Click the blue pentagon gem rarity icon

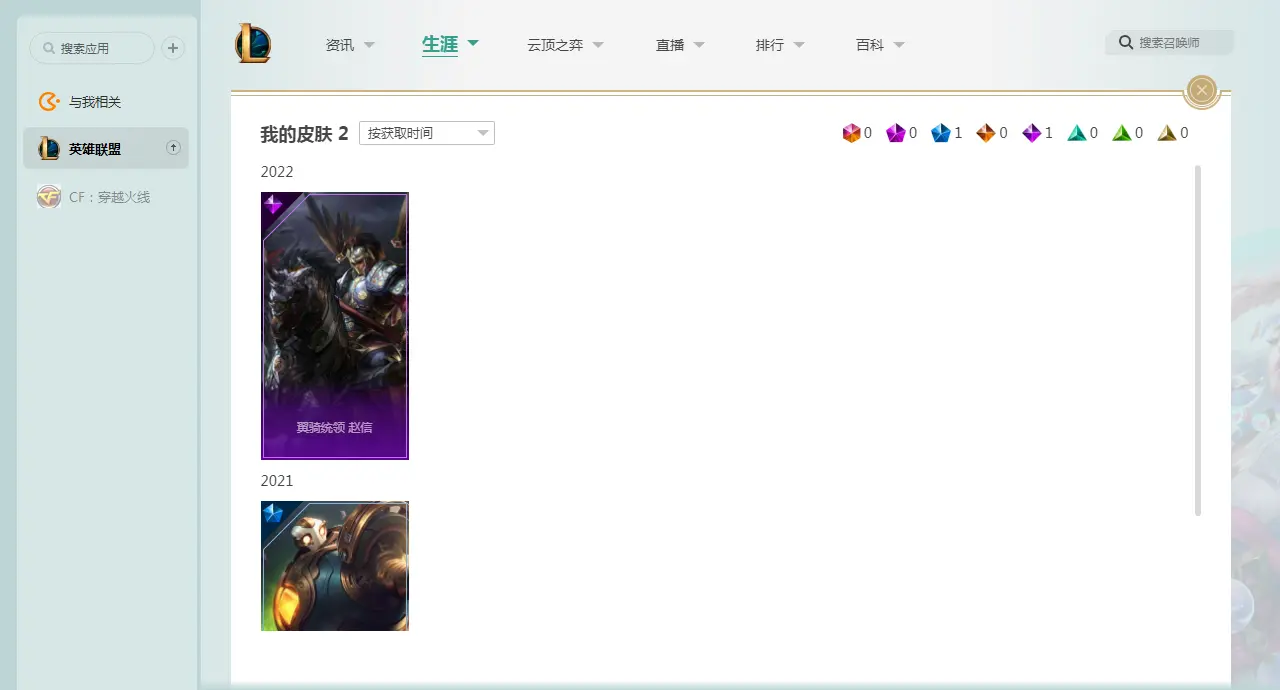(x=940, y=133)
